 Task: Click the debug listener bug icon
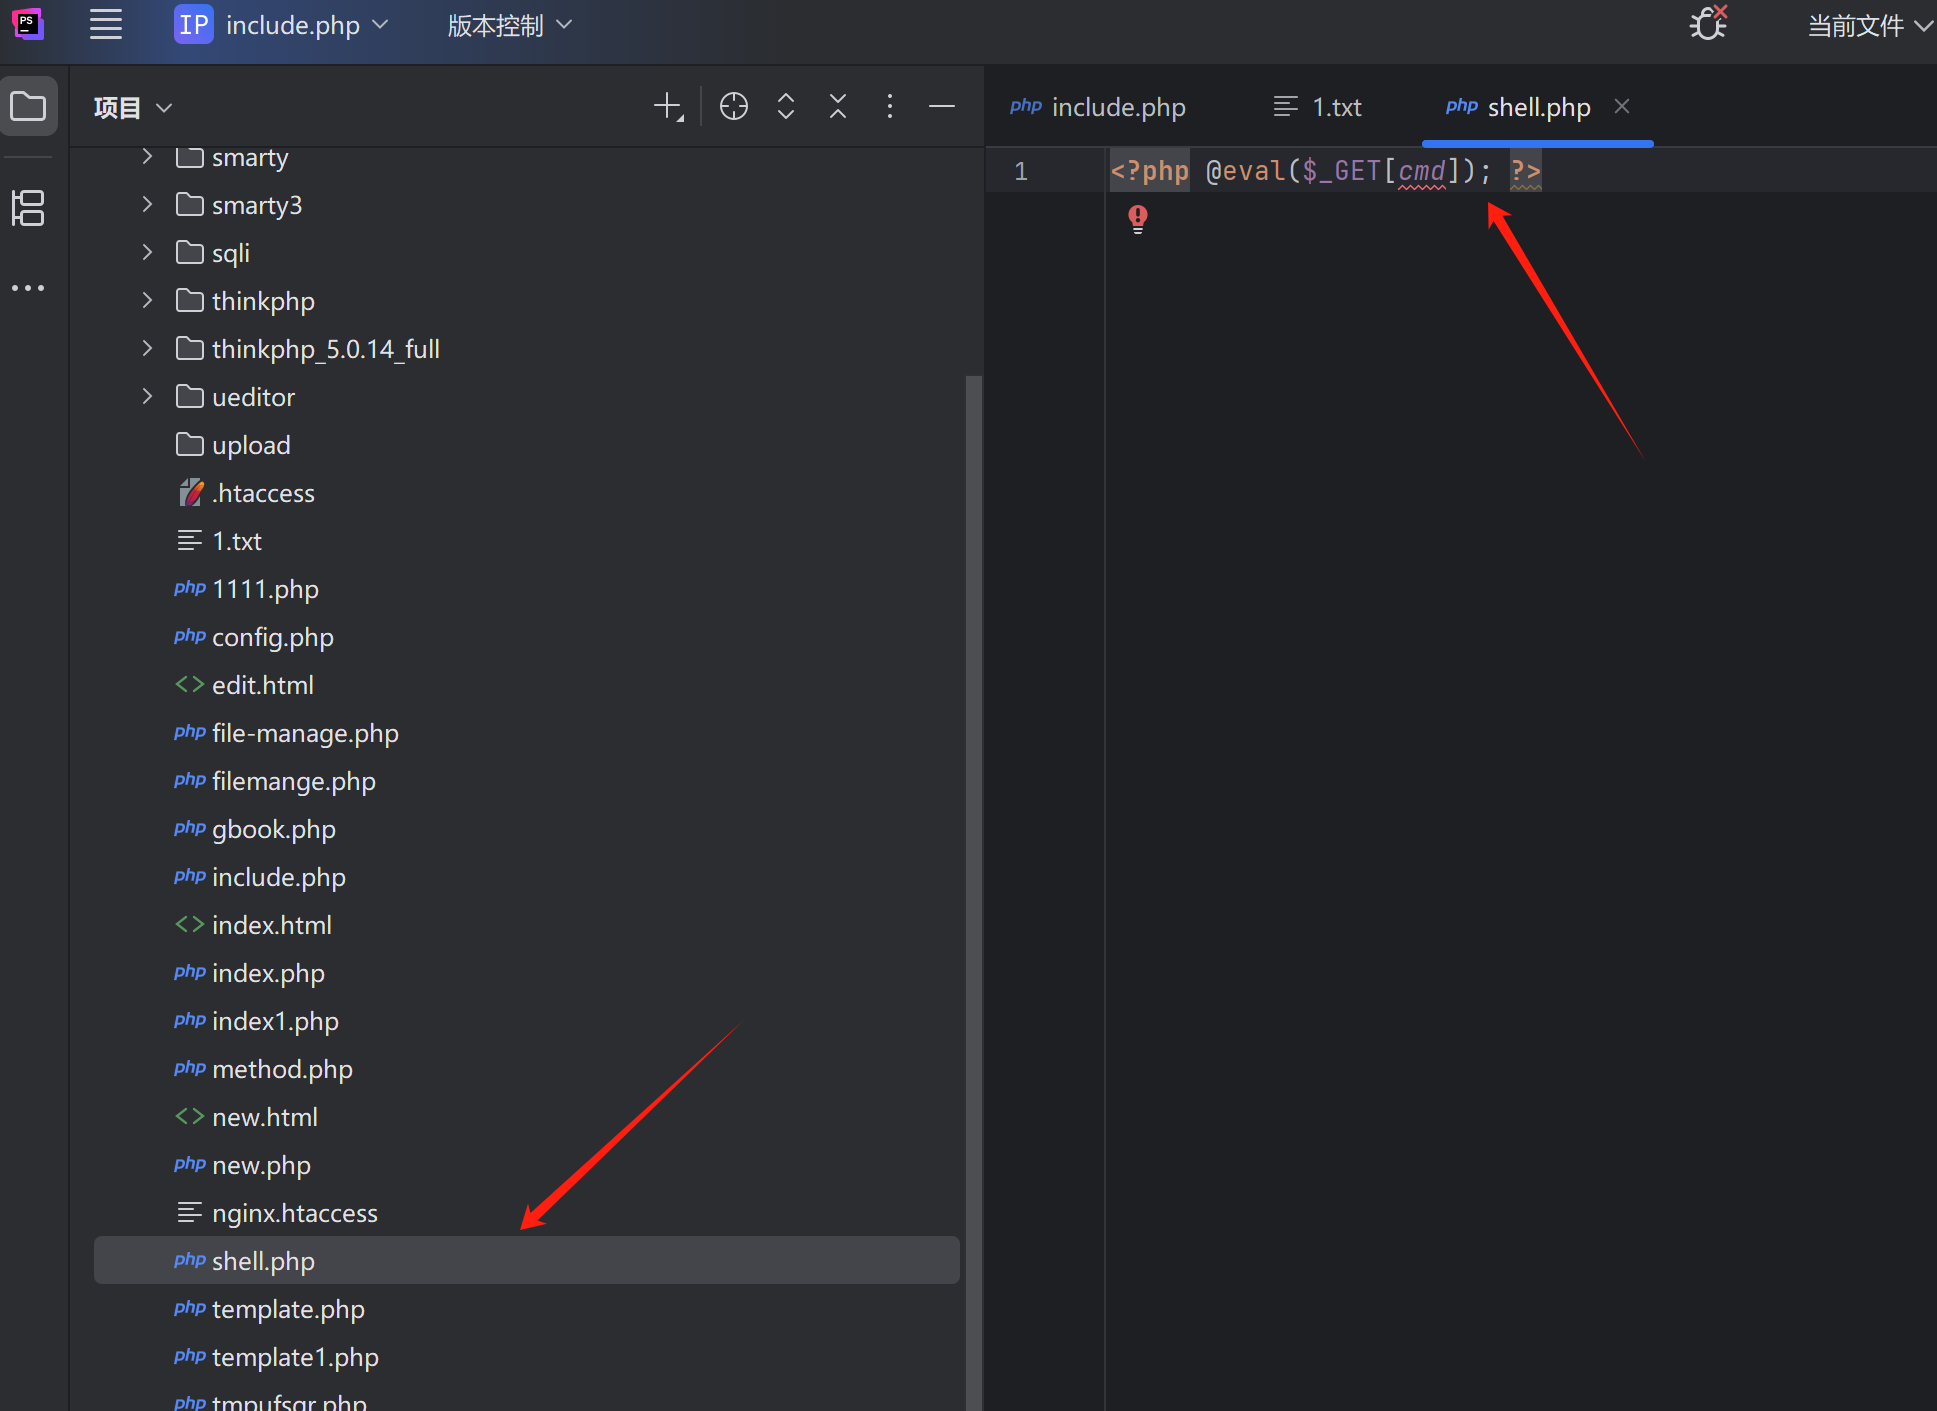[x=1708, y=24]
